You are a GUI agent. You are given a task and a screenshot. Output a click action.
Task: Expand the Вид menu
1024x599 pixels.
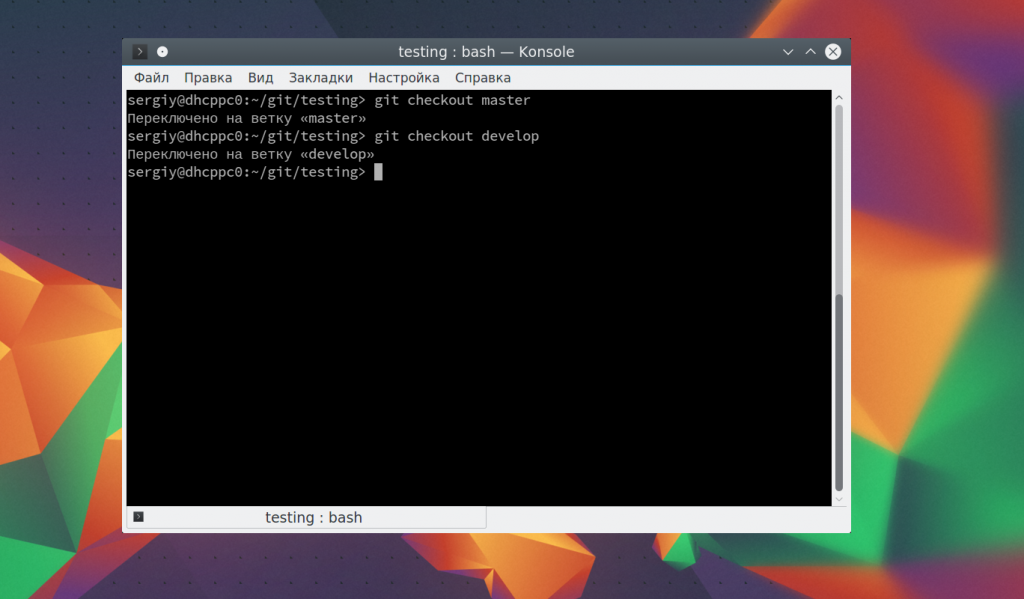pyautogui.click(x=261, y=78)
